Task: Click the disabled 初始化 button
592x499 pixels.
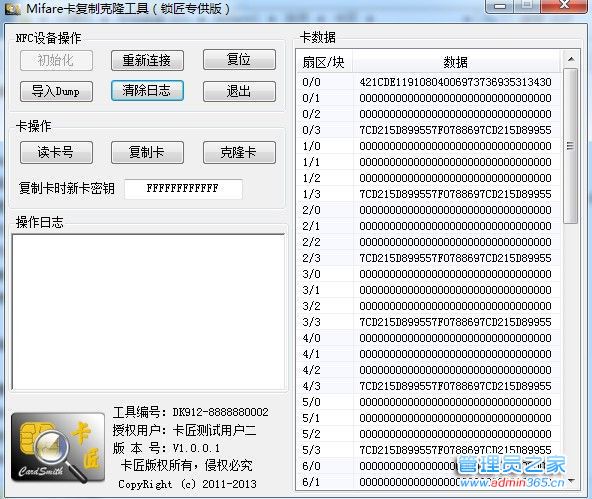Action: point(56,60)
